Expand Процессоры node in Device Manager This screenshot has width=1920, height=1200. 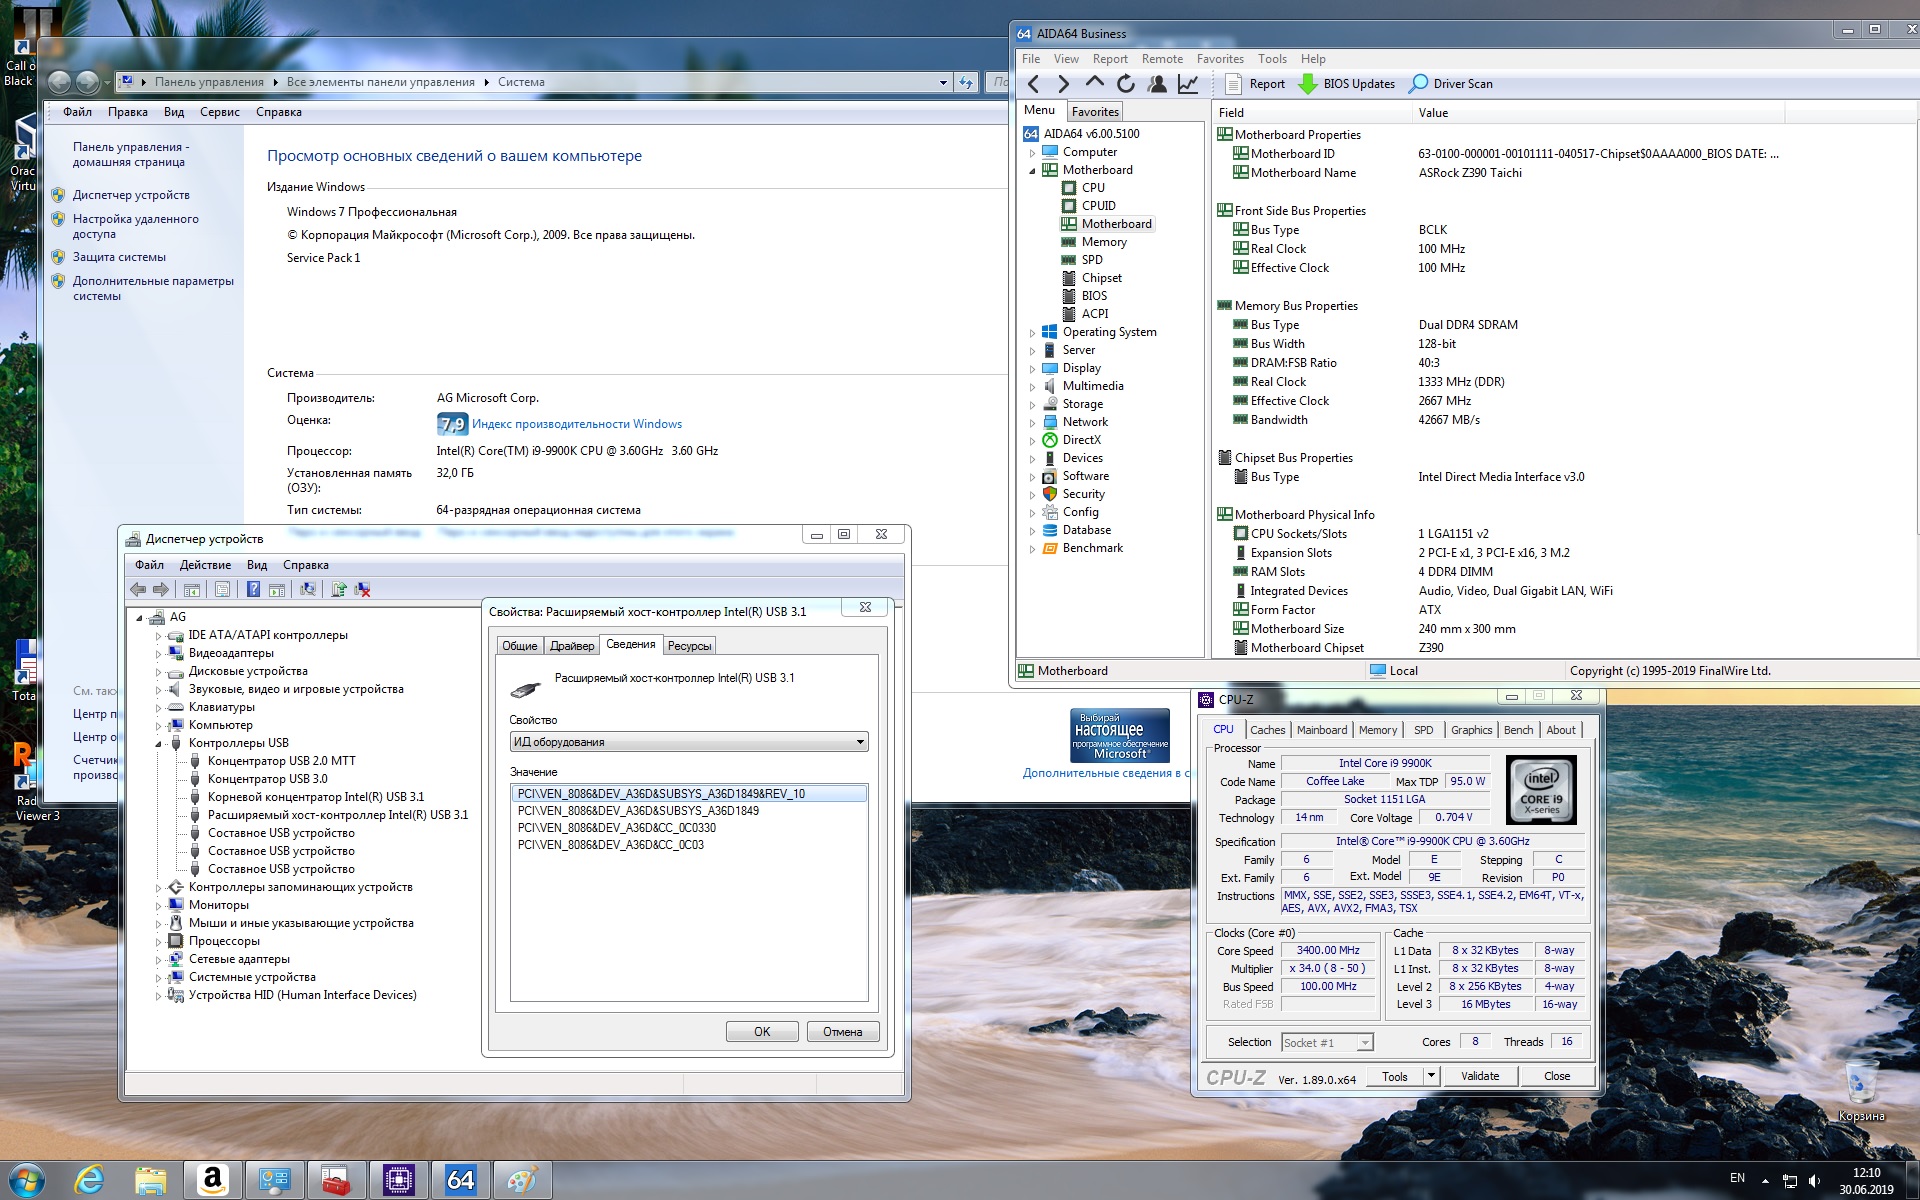tap(158, 942)
